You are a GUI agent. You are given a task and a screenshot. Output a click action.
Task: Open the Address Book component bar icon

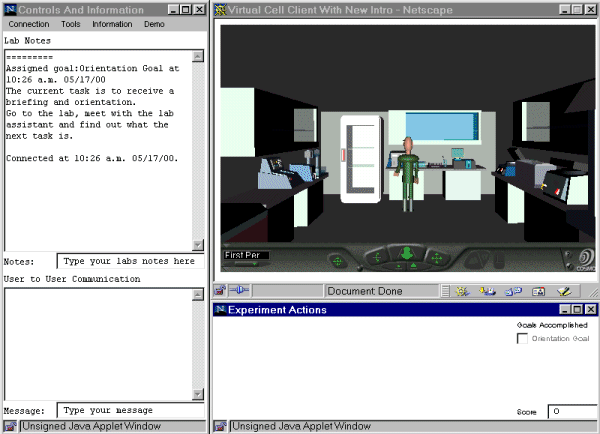point(538,291)
